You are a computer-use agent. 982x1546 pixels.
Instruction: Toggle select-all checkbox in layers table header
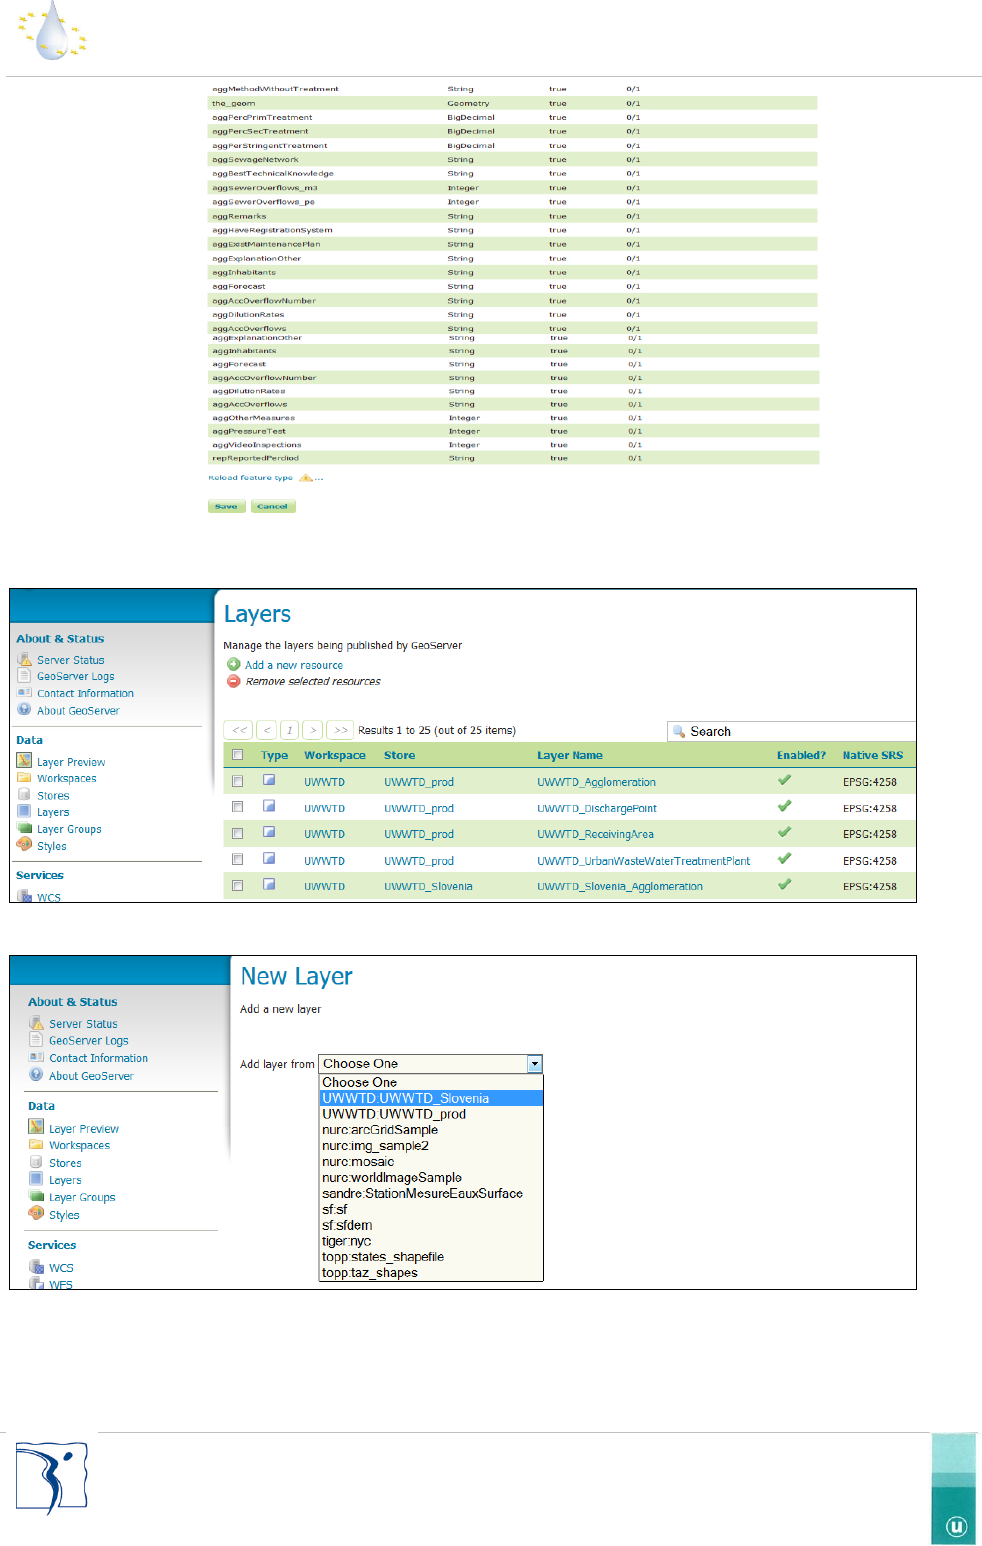pyautogui.click(x=237, y=755)
